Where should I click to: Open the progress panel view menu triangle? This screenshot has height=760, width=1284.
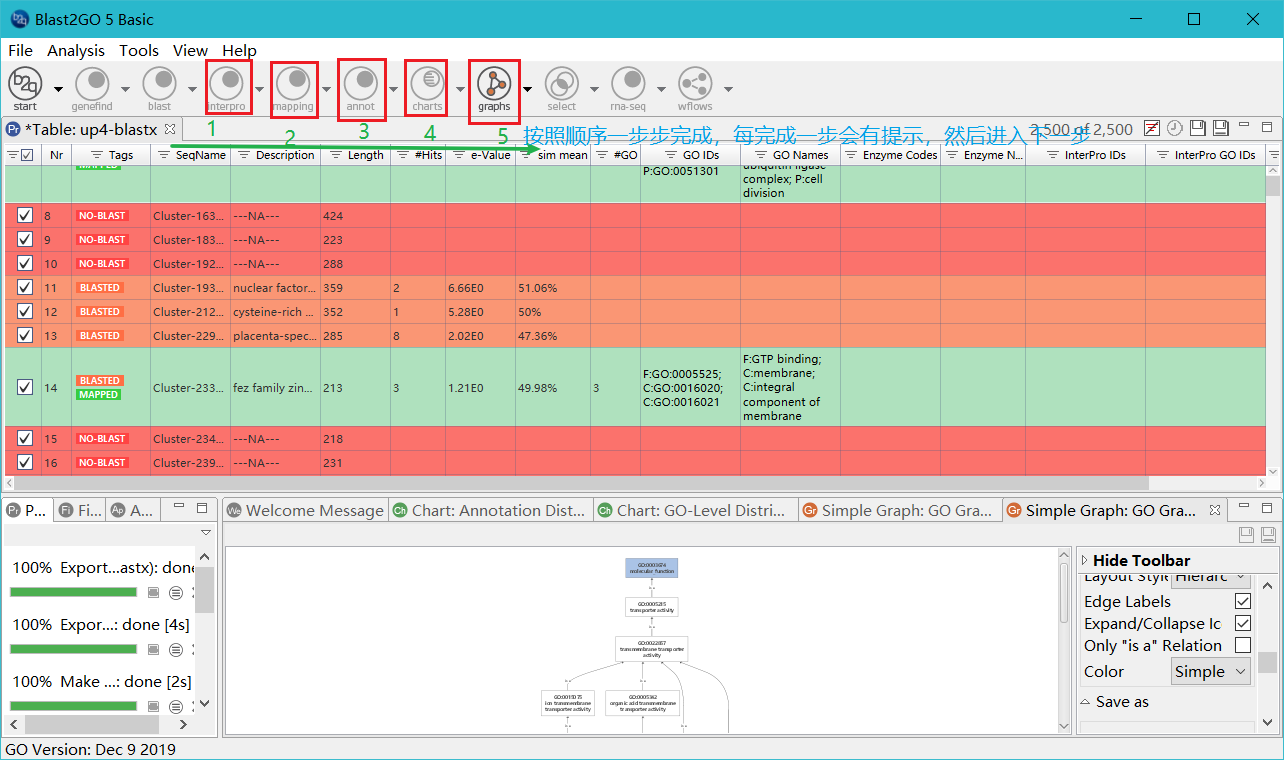click(206, 533)
